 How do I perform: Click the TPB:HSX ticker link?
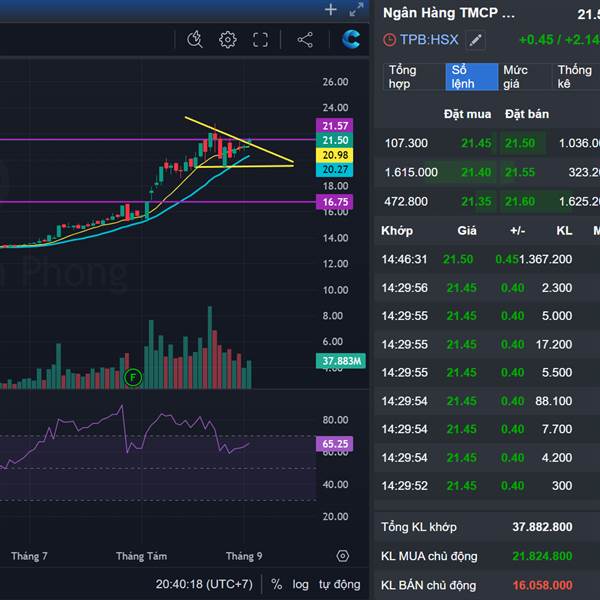tap(429, 39)
